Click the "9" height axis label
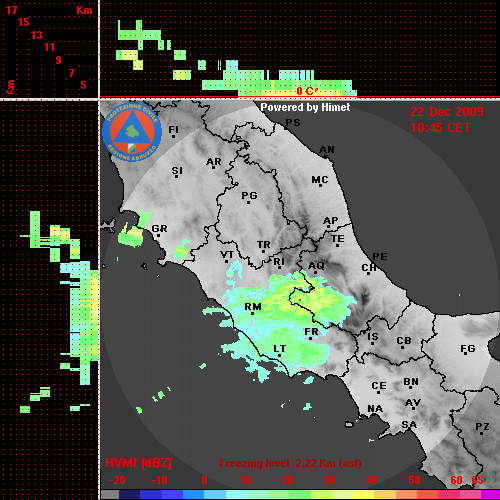Screen dimensions: 500x500 click(x=58, y=60)
